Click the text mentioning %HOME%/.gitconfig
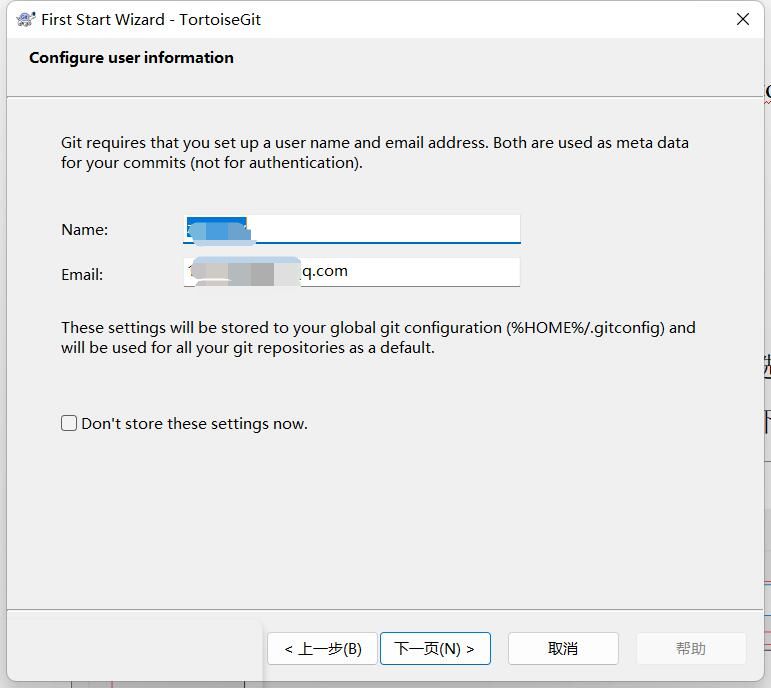The height and width of the screenshot is (688, 771). (378, 337)
